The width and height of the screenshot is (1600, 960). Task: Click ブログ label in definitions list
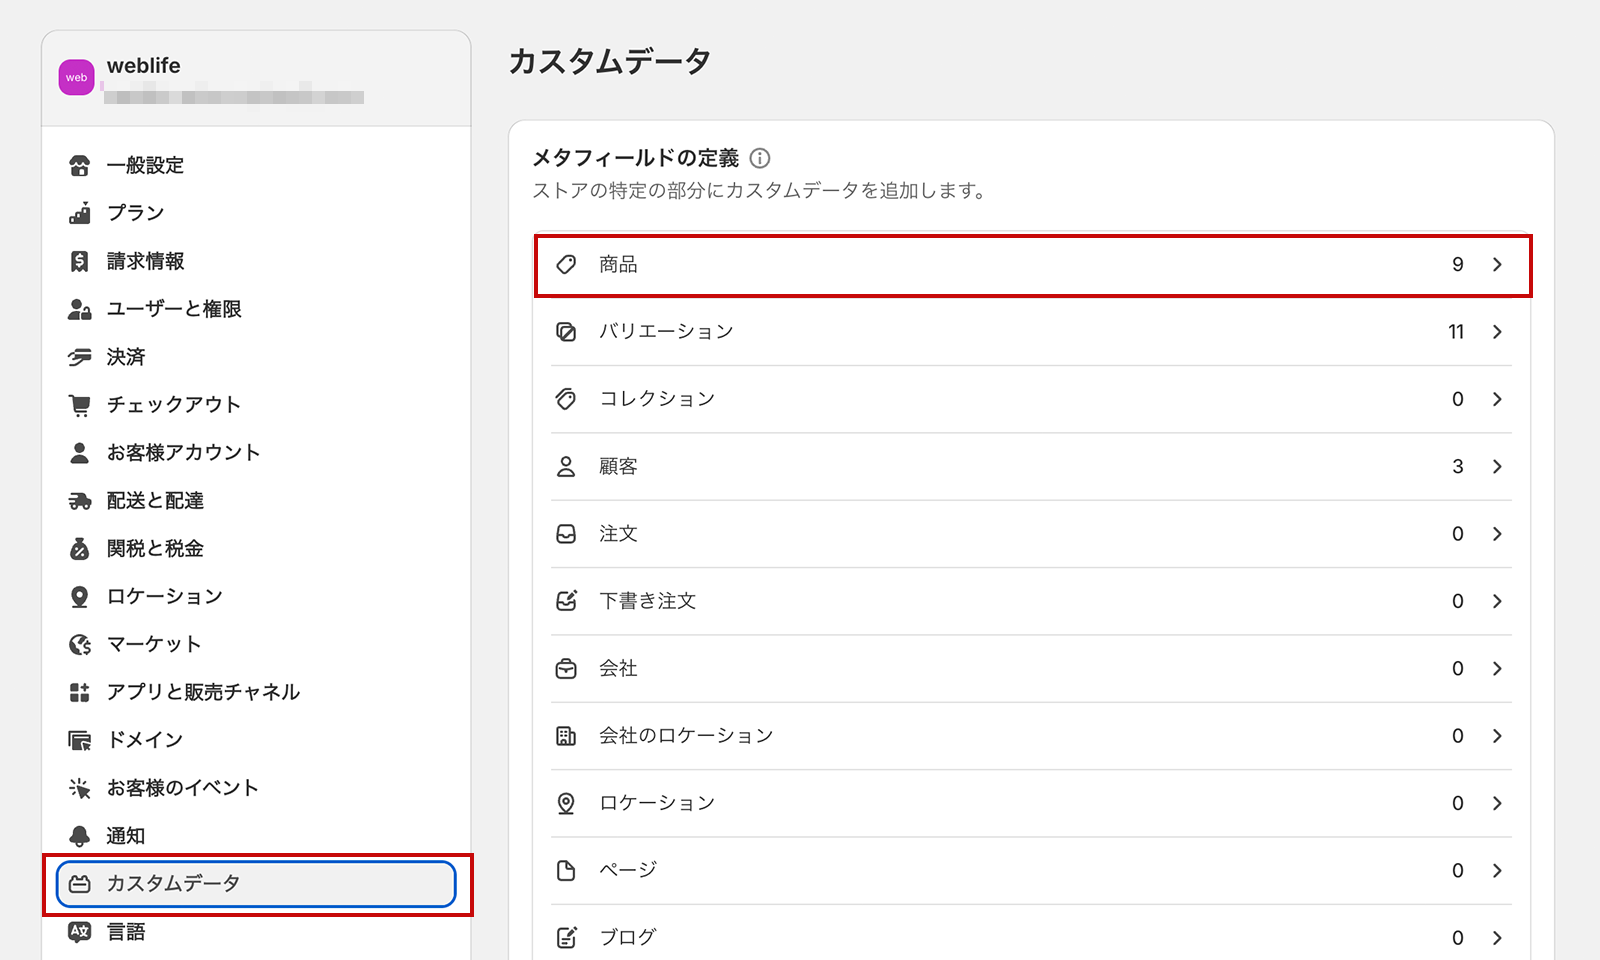[x=628, y=938]
